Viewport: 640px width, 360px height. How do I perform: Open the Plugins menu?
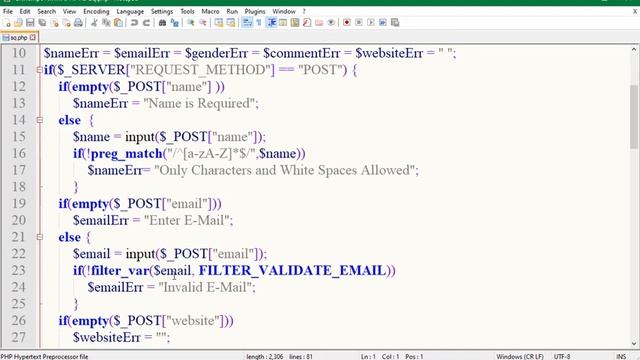[255, 11]
